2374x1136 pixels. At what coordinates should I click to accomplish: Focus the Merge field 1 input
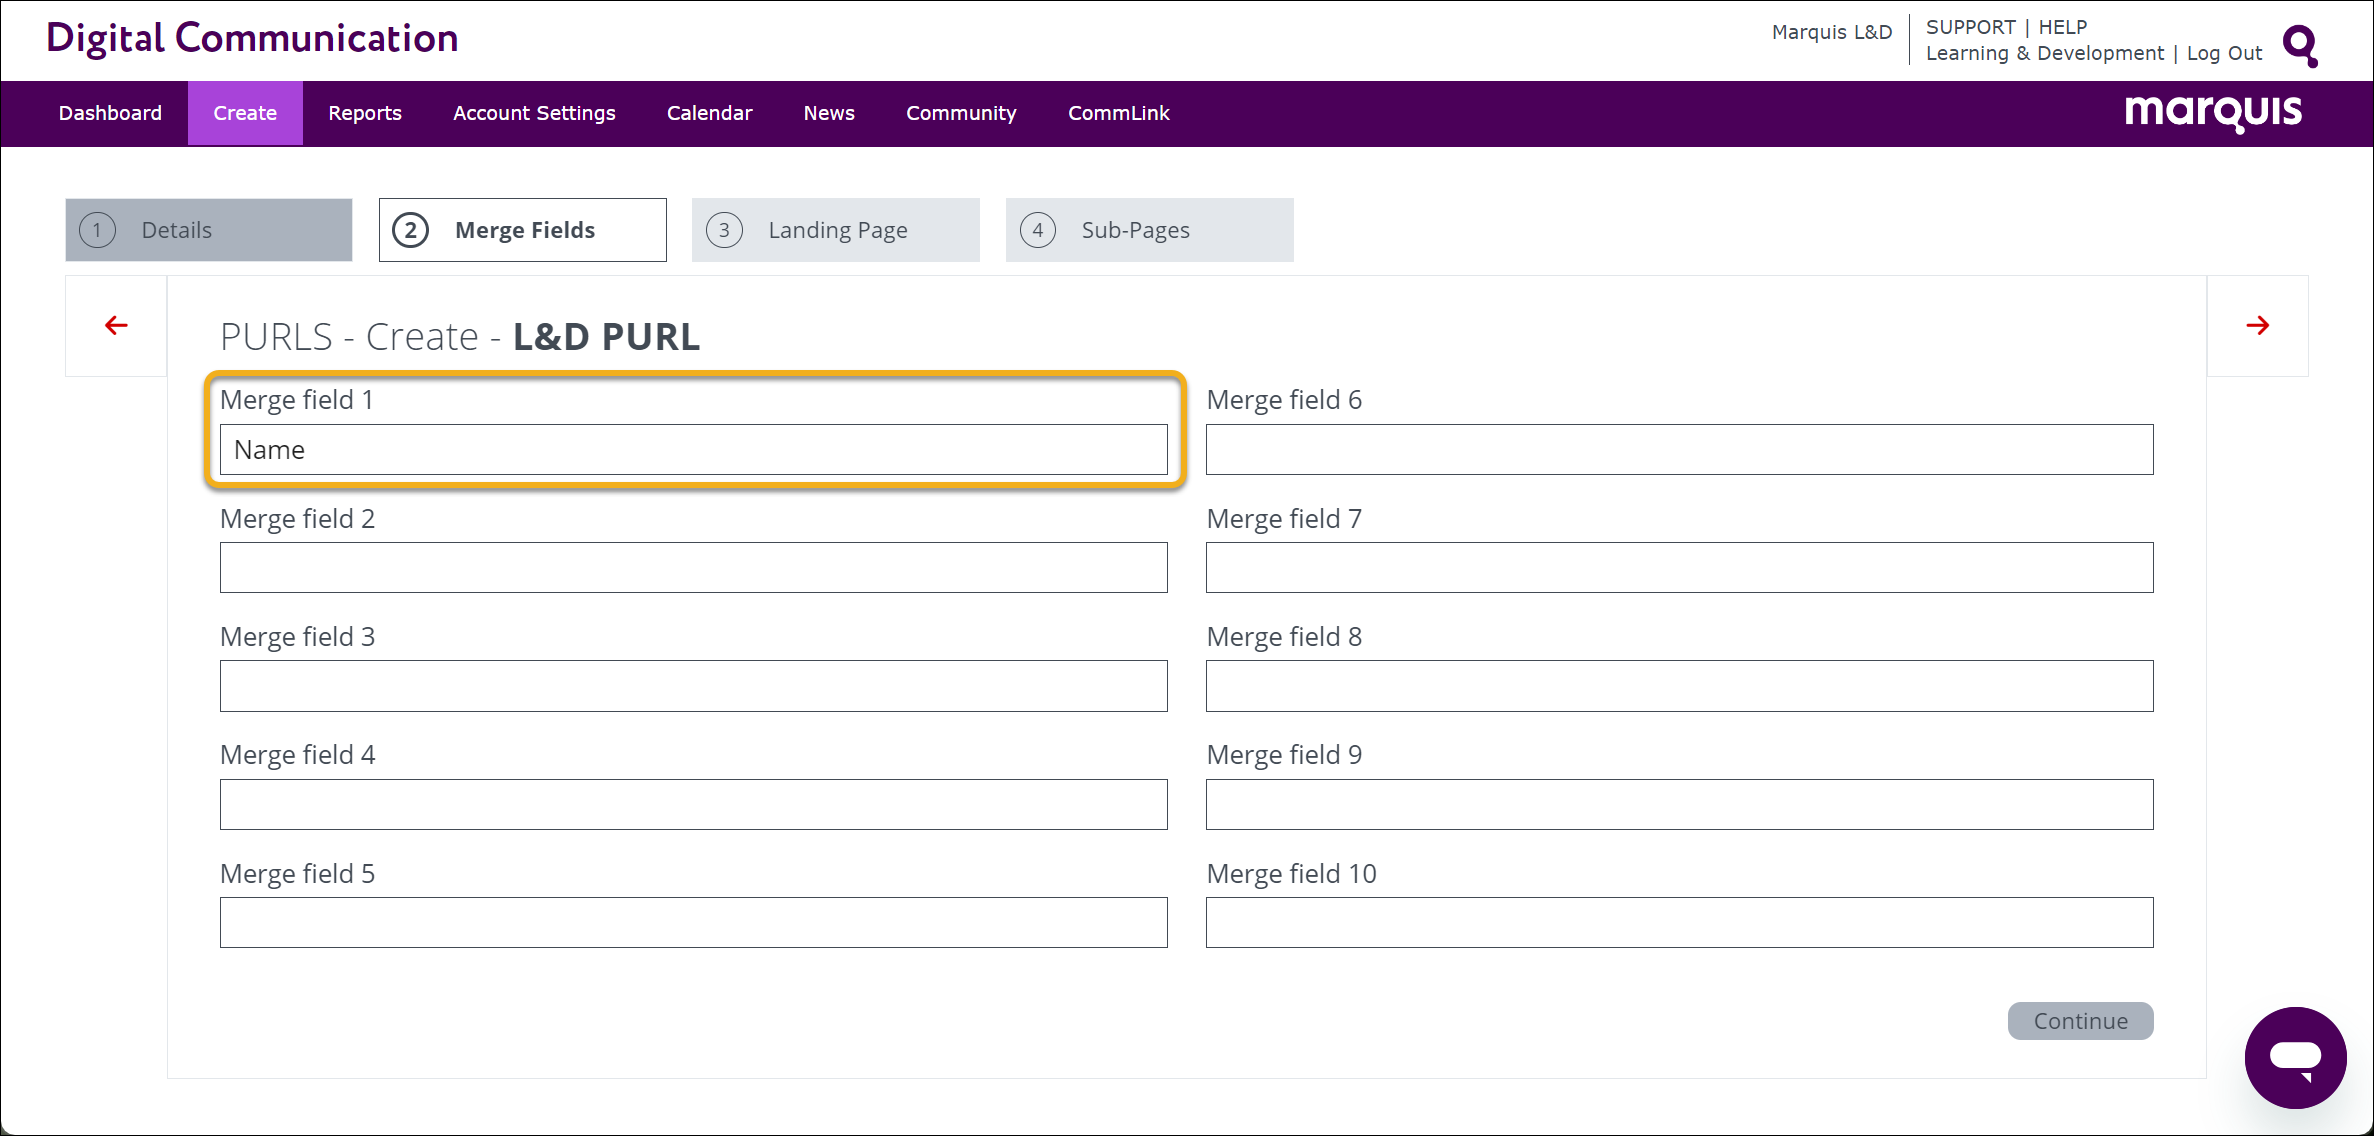(693, 450)
